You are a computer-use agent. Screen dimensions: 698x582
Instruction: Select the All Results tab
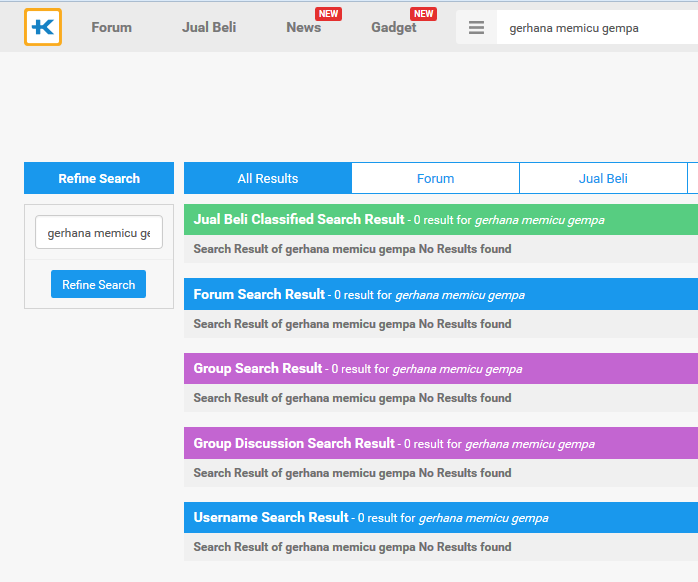pyautogui.click(x=268, y=178)
